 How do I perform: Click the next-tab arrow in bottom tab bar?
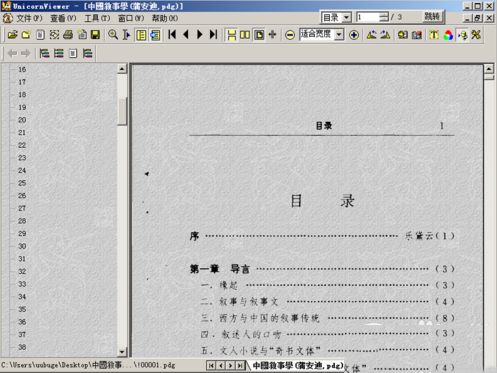[x=230, y=366]
